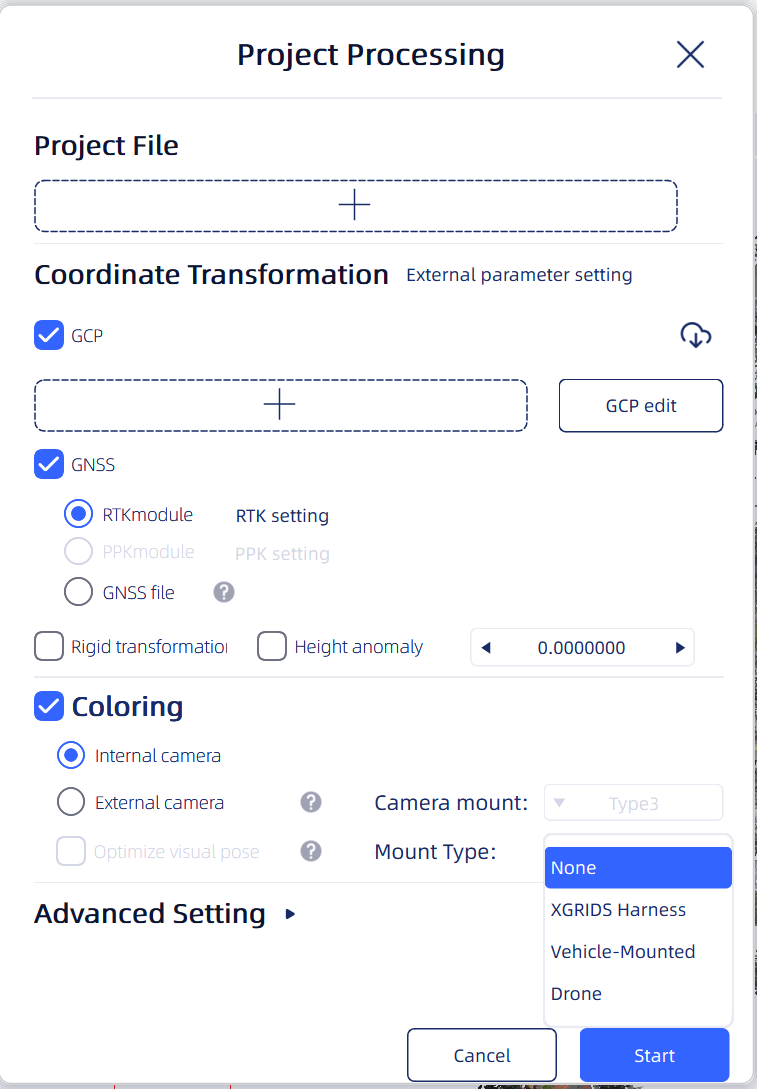Click the help icon beside Optimize visual pose
Viewport: 757px width, 1089px height.
311,851
